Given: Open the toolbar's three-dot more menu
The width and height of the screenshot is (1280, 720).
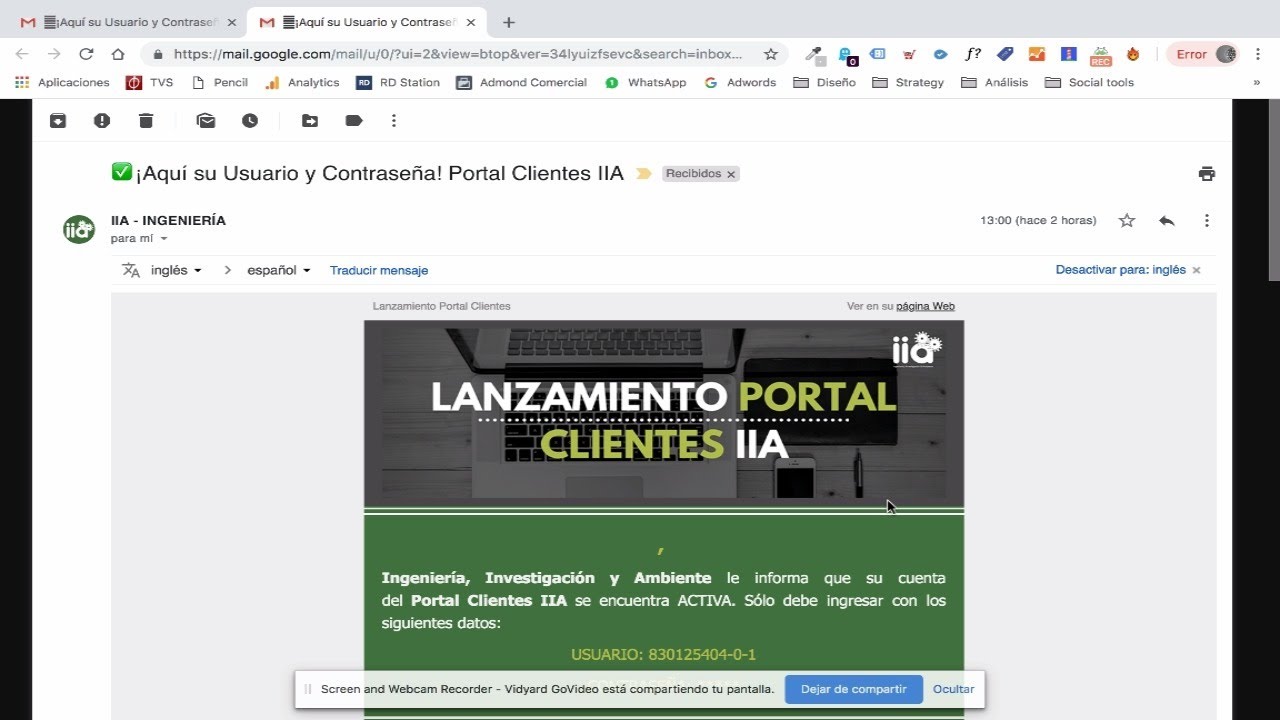Looking at the screenshot, I should click(394, 121).
